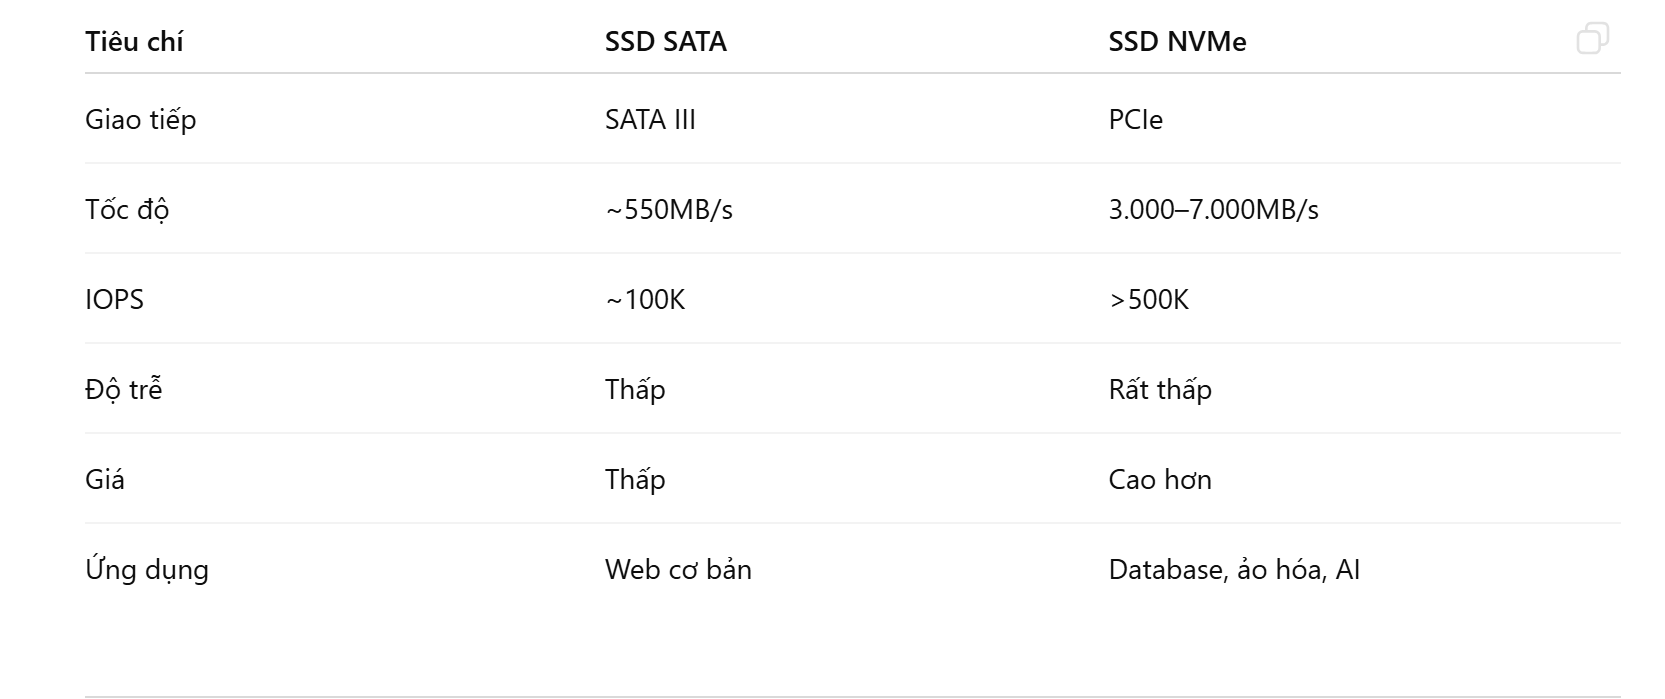Click the "~550MB/s" speed cell

pyautogui.click(x=668, y=210)
